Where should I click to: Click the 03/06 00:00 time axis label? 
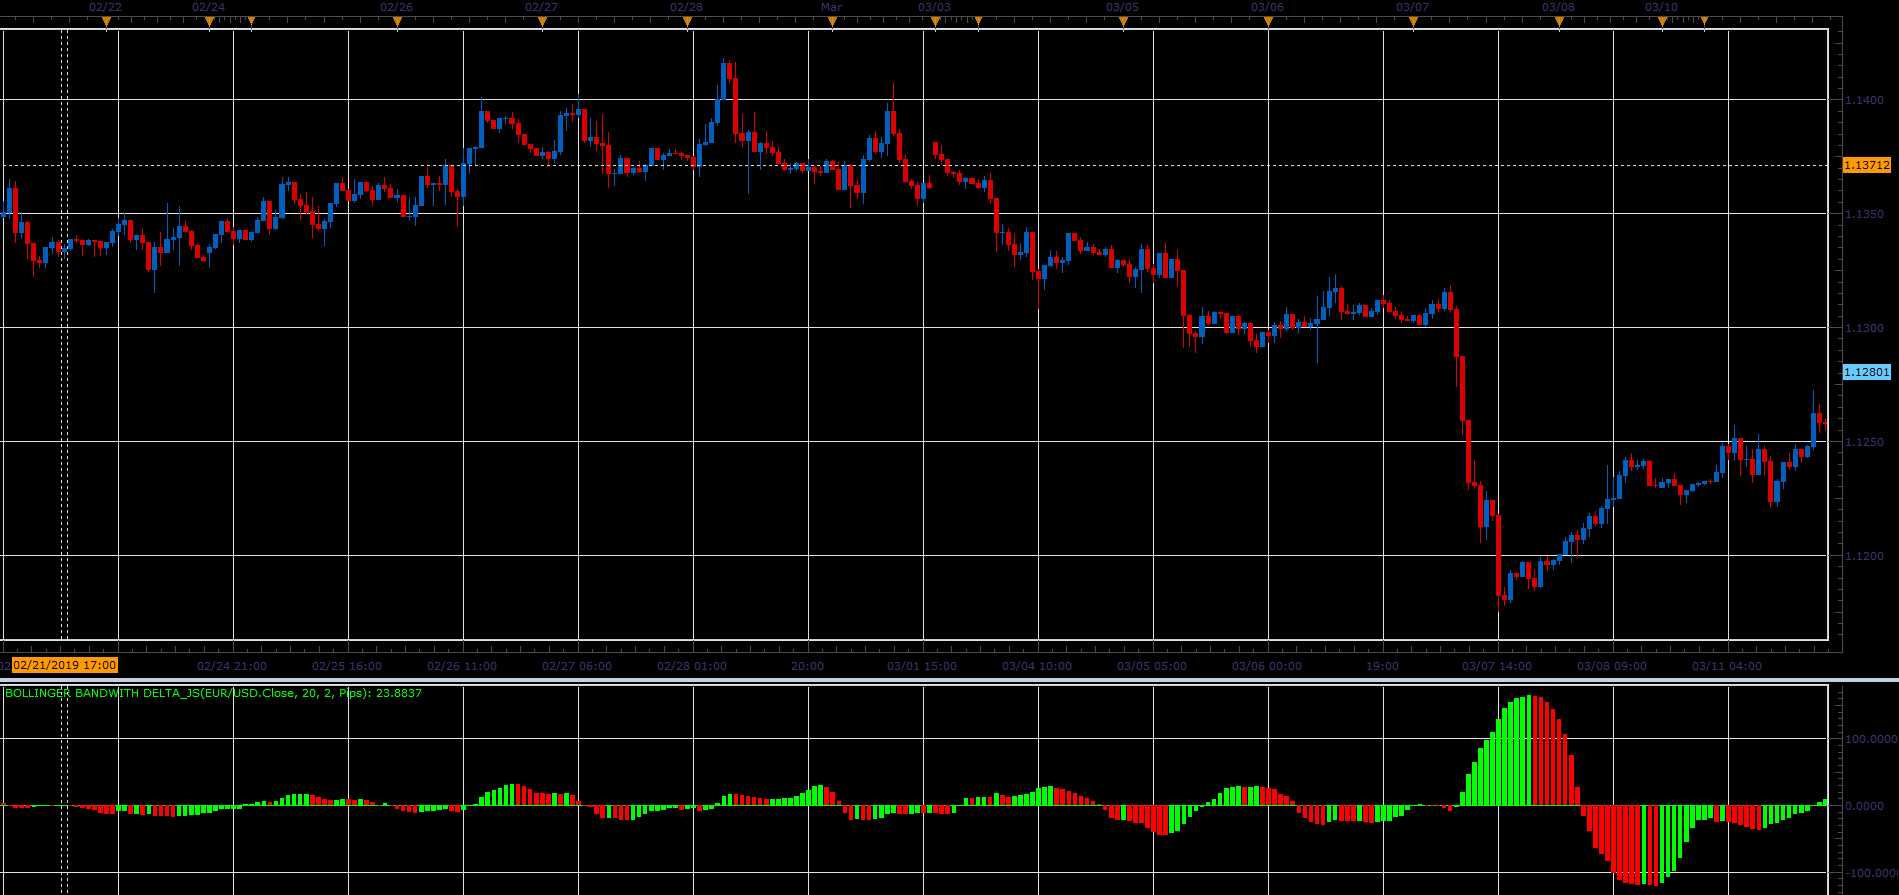pyautogui.click(x=1267, y=666)
